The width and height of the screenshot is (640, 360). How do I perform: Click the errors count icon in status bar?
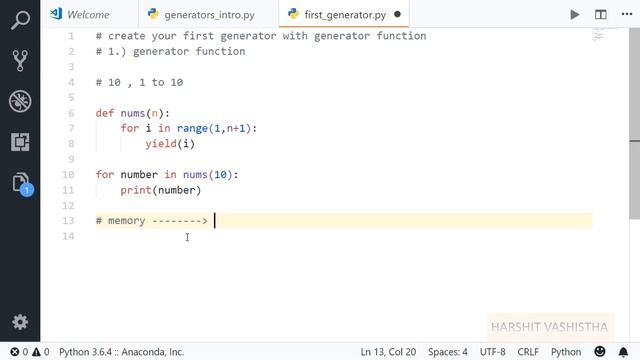click(x=15, y=352)
